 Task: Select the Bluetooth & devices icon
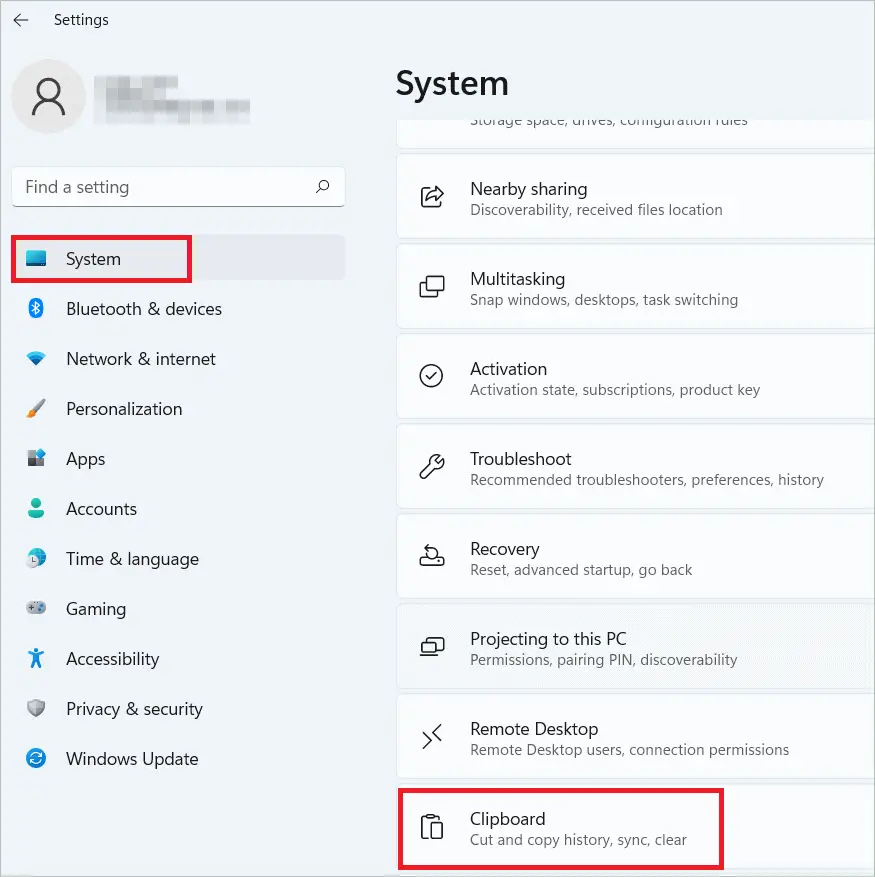pos(39,309)
